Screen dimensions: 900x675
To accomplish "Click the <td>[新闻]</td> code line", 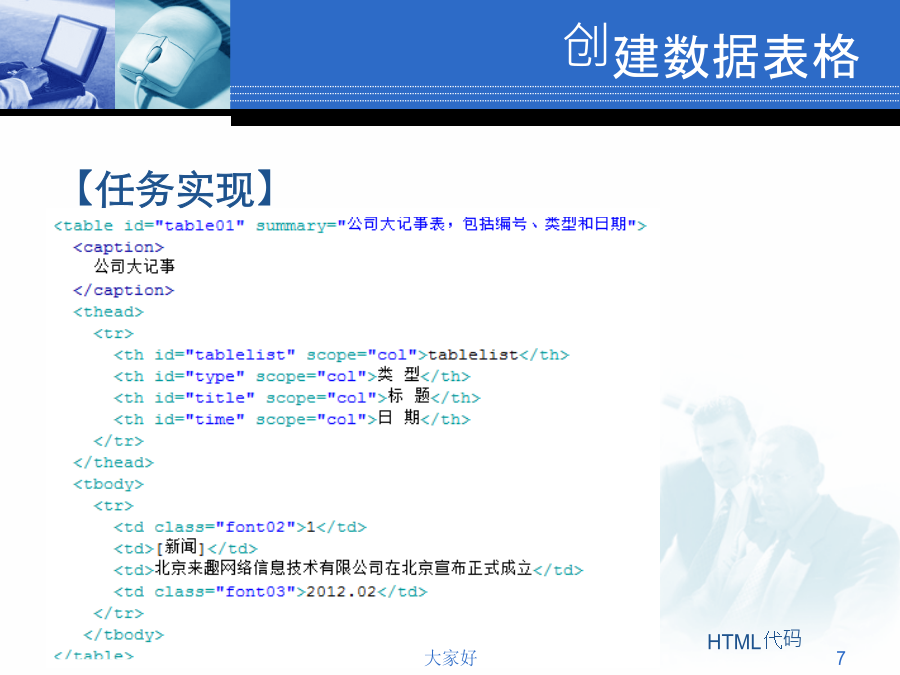I will pyautogui.click(x=186, y=548).
